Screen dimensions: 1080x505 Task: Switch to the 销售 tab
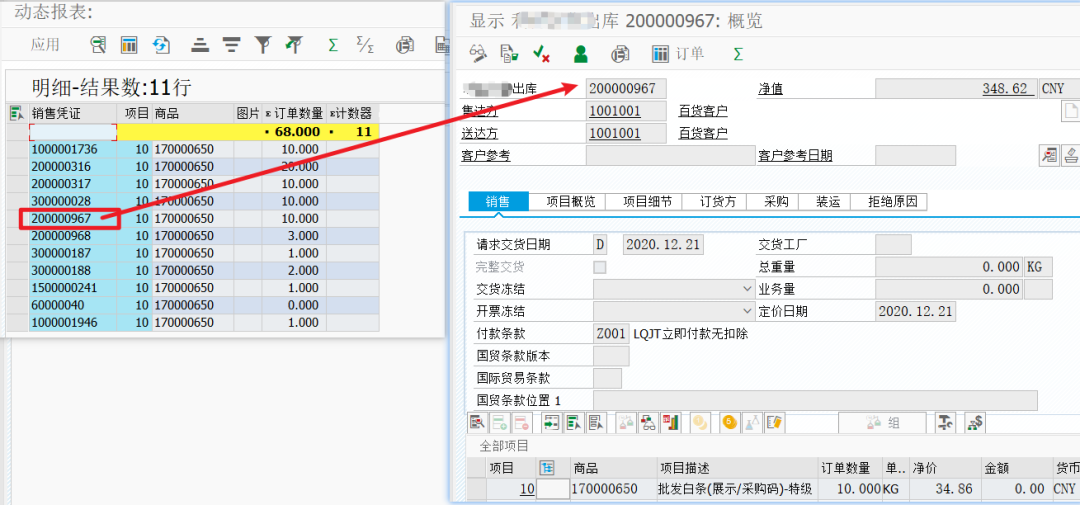click(498, 201)
